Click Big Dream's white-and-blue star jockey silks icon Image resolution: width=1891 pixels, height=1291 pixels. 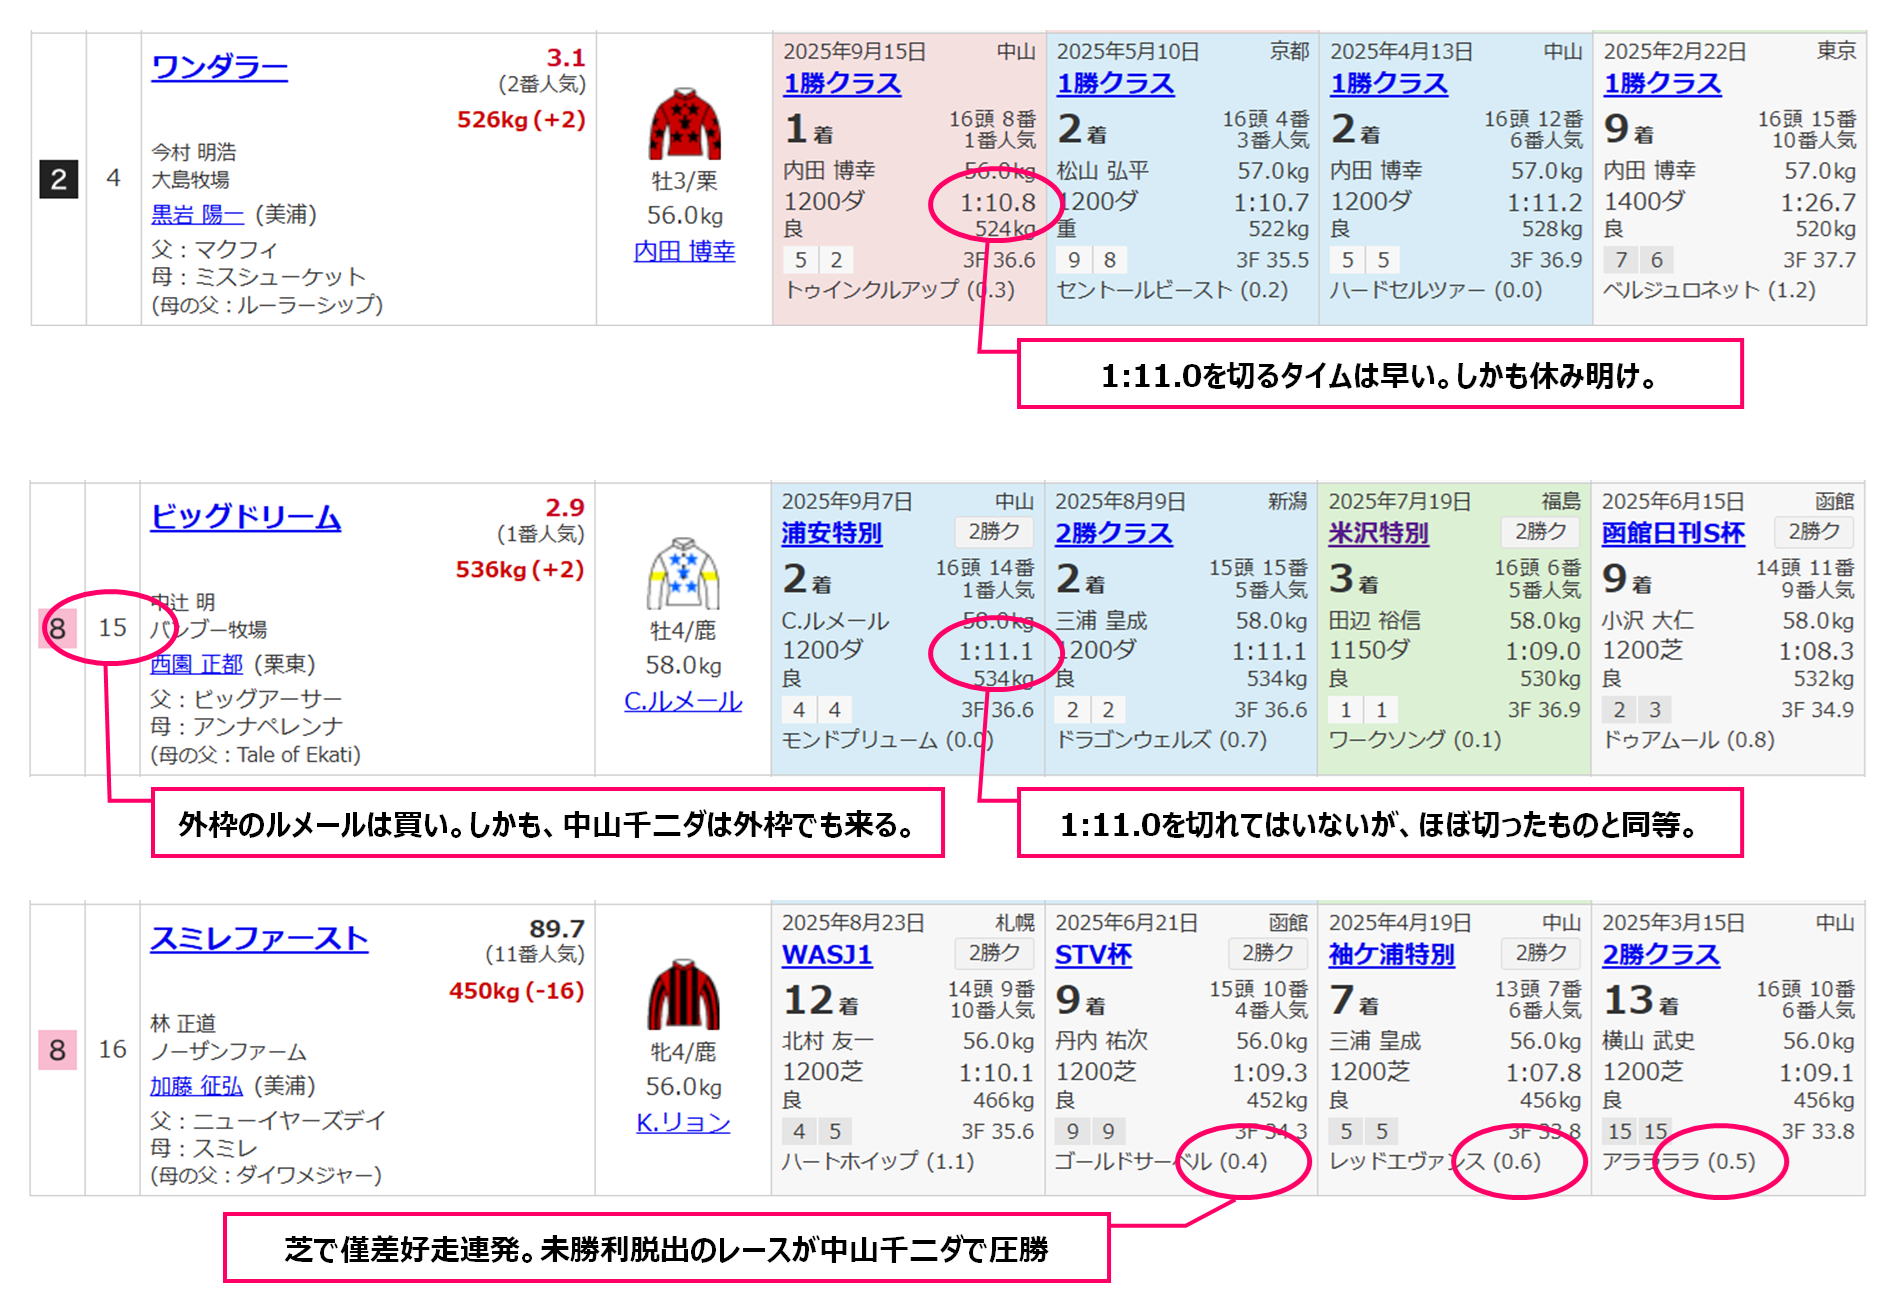(x=683, y=573)
